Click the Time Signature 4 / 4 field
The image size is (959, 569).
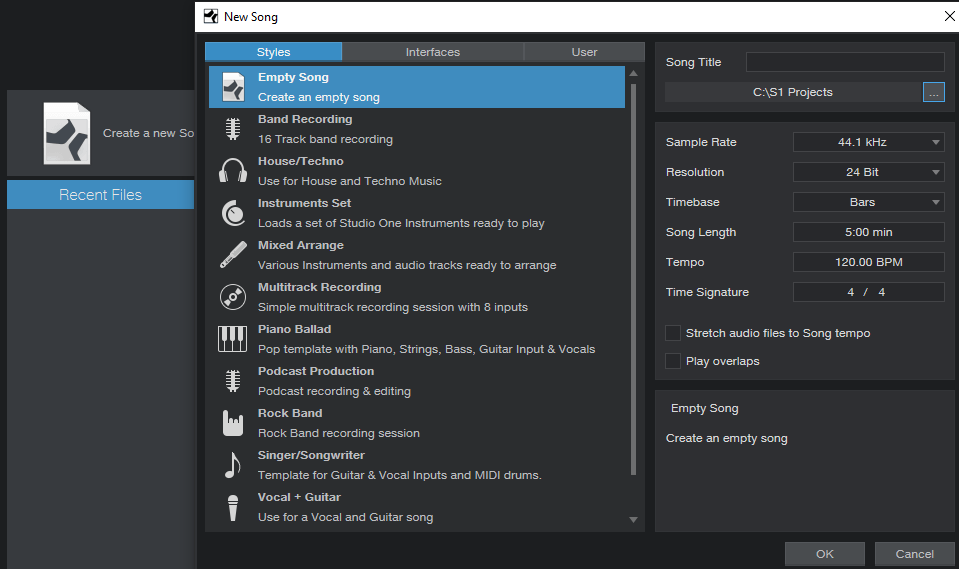coord(868,292)
